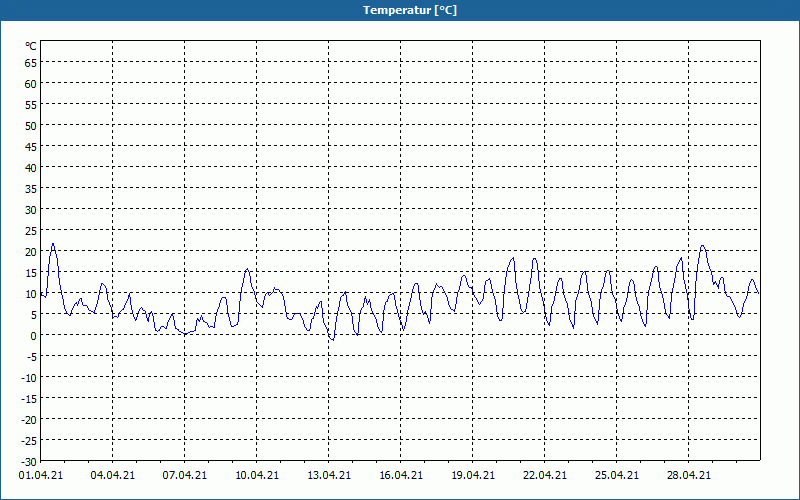This screenshot has width=800, height=500.
Task: Click the 07.04.21 x-axis date label
Action: (184, 476)
